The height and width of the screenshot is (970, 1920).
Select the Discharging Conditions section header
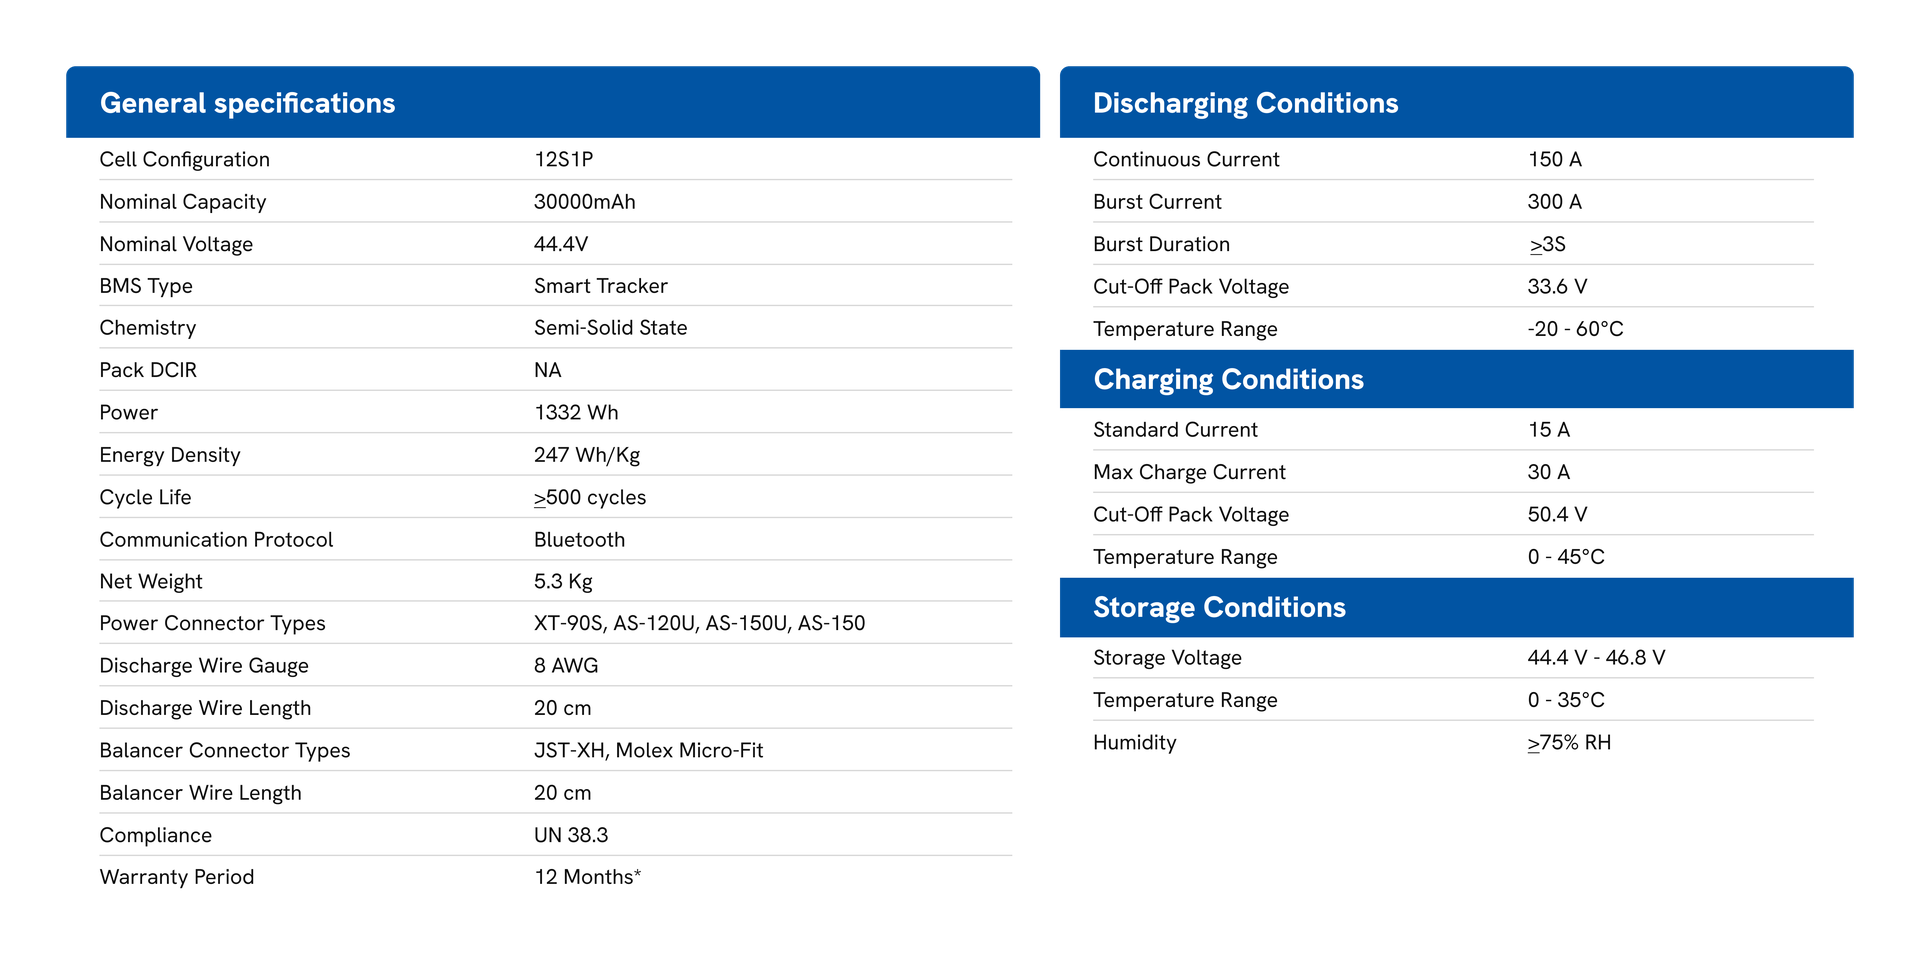pos(1245,103)
